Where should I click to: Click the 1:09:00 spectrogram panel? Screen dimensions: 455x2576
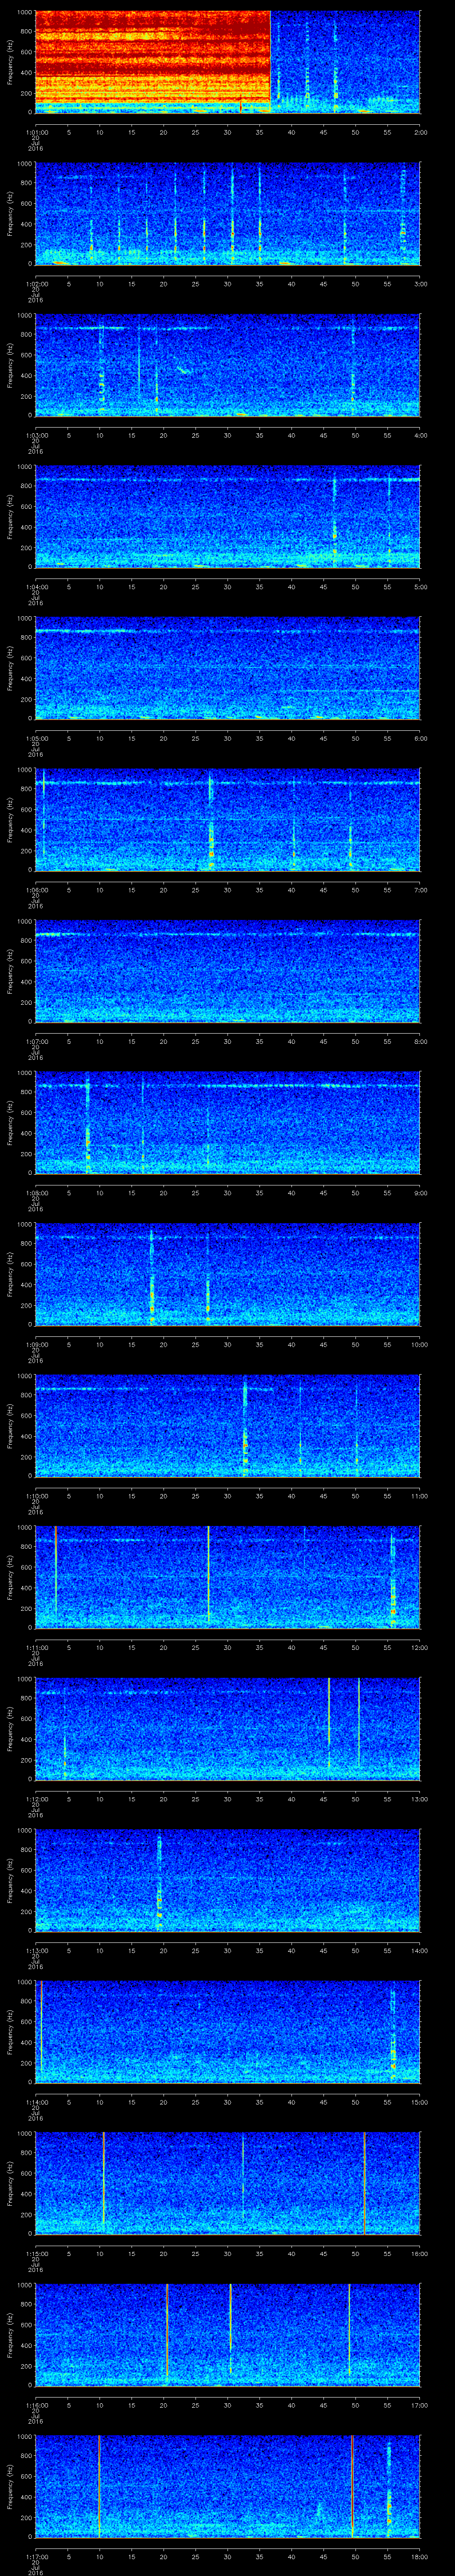click(227, 1273)
